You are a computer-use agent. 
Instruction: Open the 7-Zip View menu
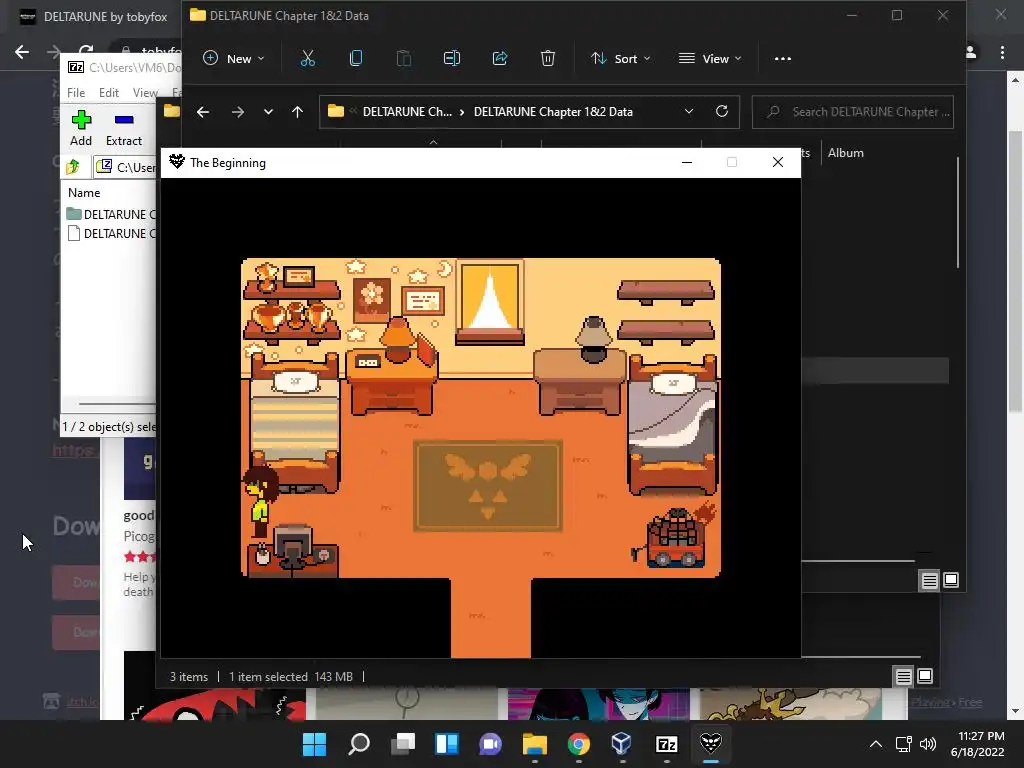point(145,93)
